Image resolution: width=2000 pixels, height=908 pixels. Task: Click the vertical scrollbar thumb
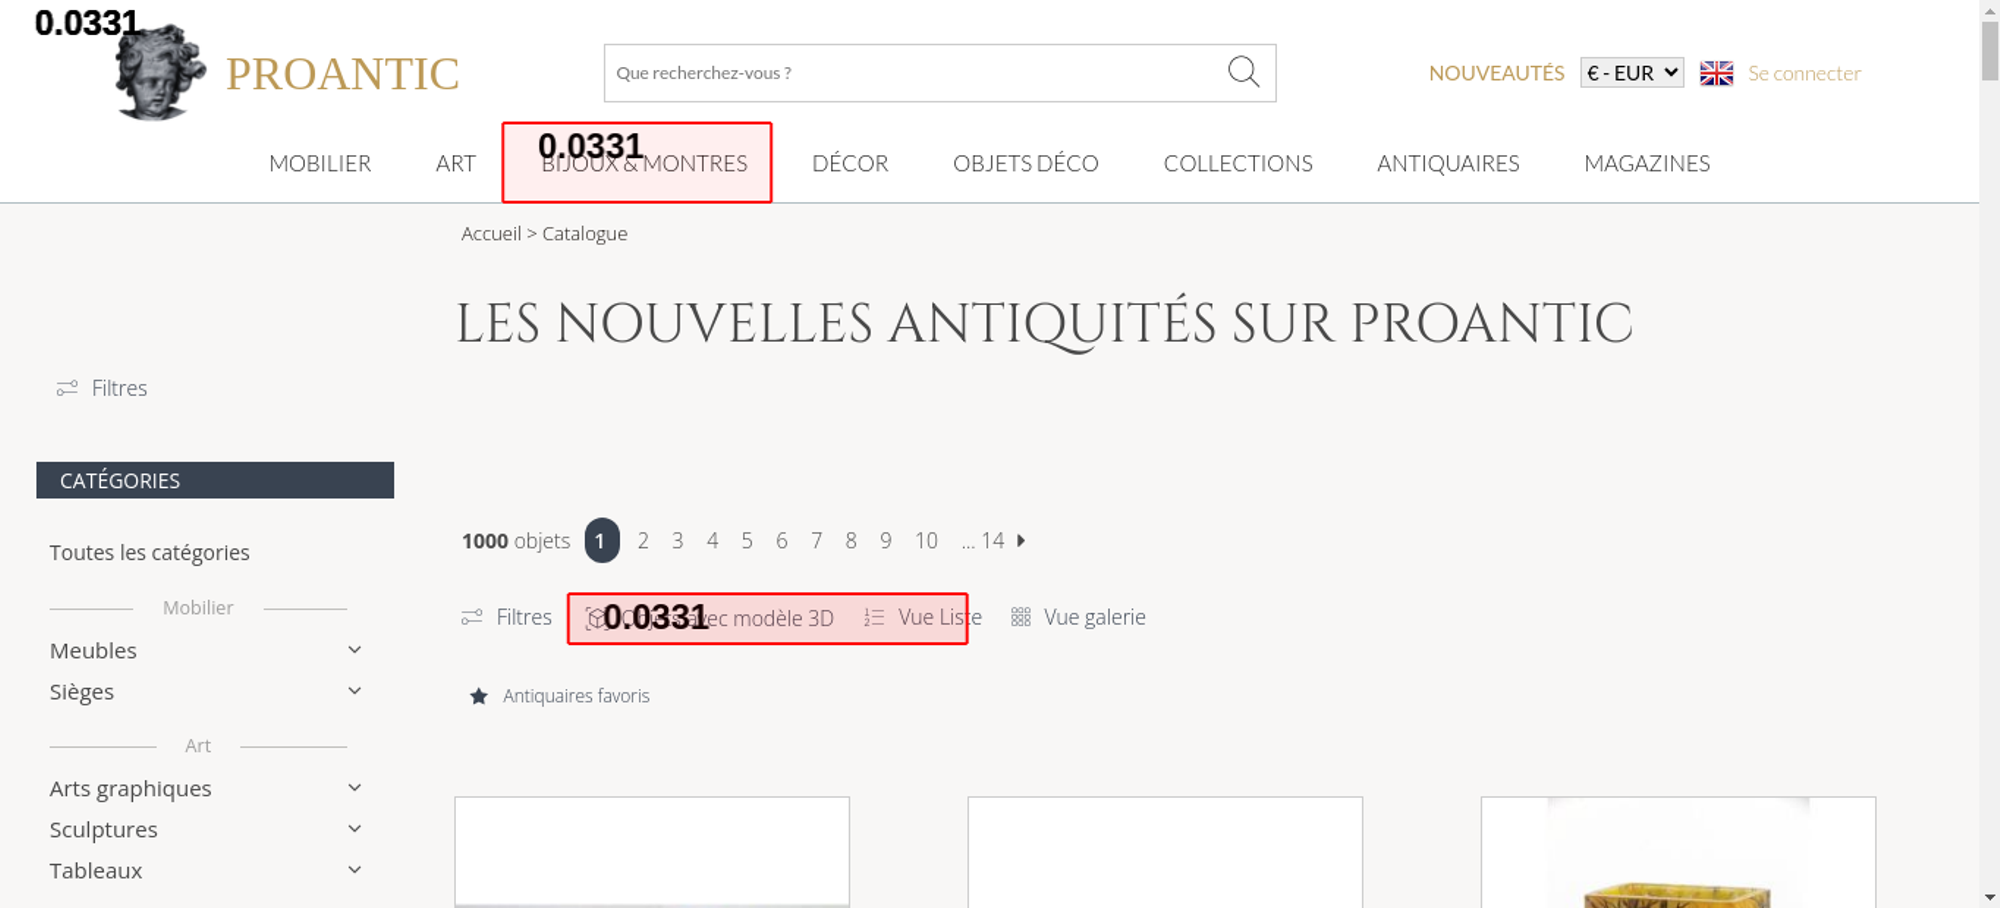(1990, 50)
